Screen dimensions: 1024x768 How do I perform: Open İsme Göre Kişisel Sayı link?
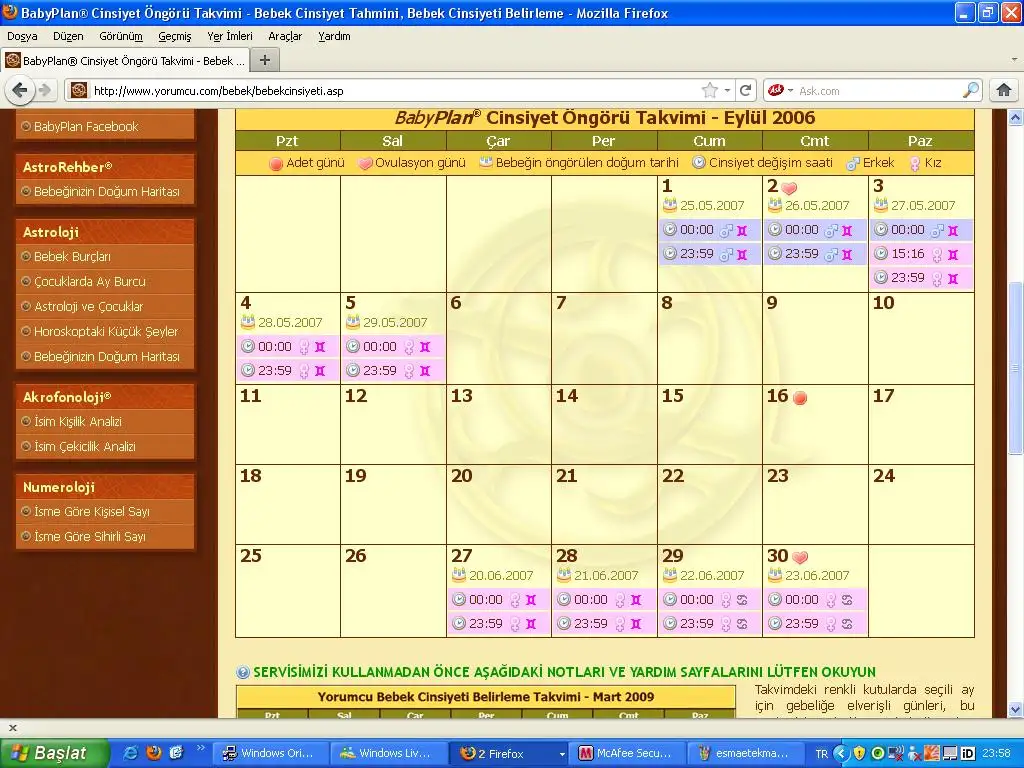click(91, 511)
